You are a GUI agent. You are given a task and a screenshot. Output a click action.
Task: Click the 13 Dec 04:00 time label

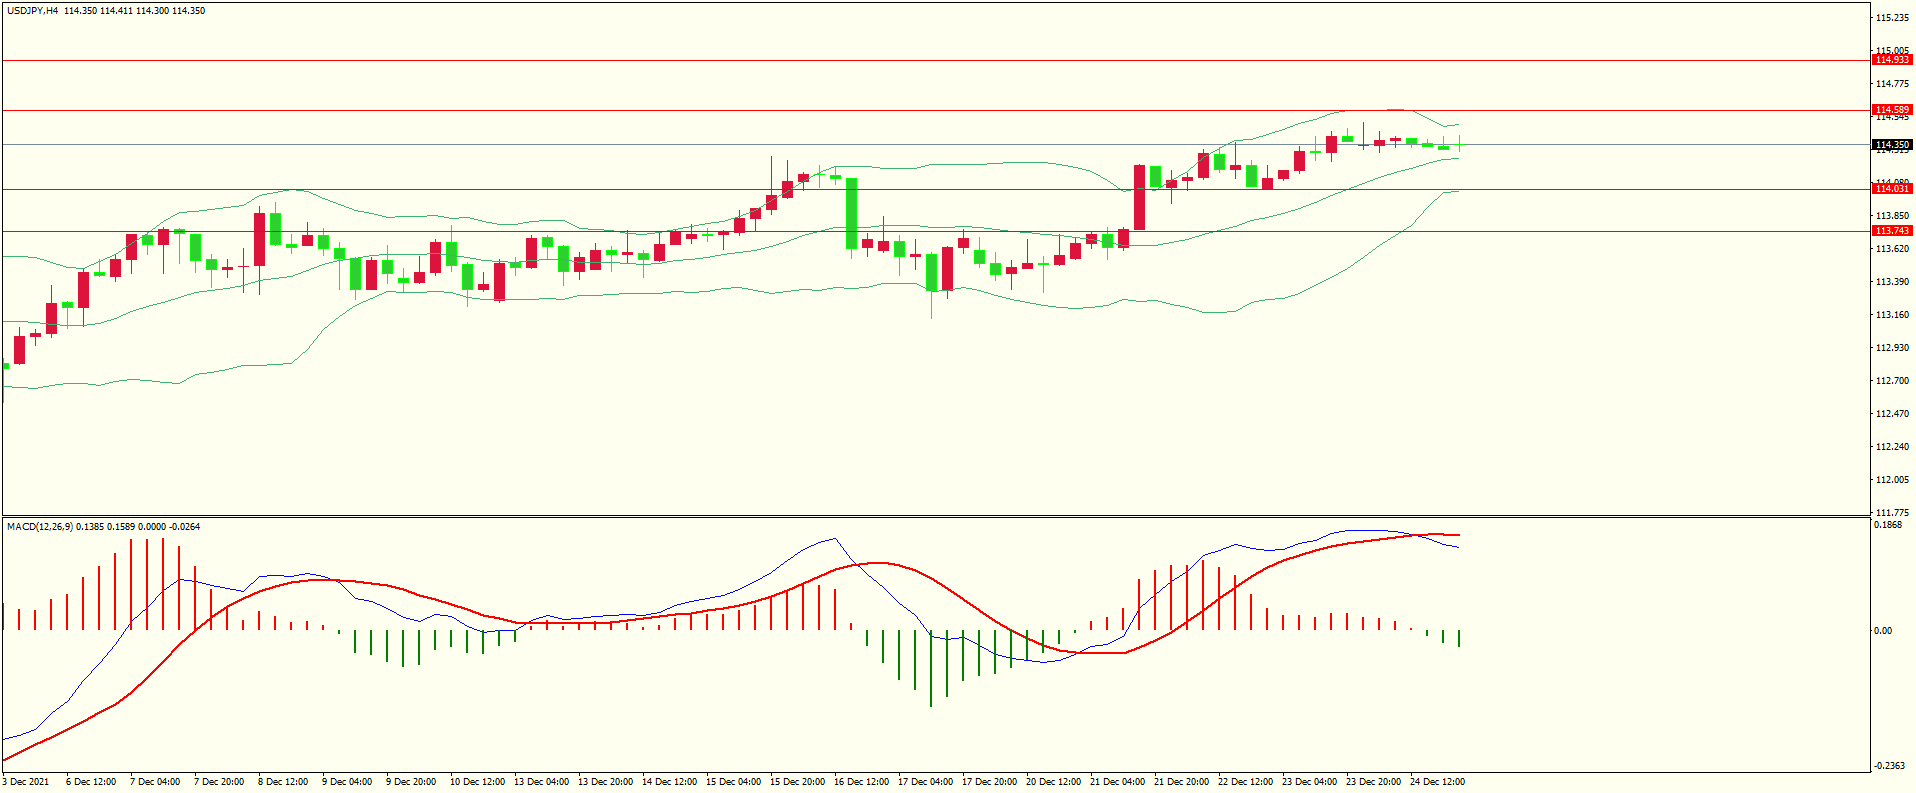coord(541,782)
